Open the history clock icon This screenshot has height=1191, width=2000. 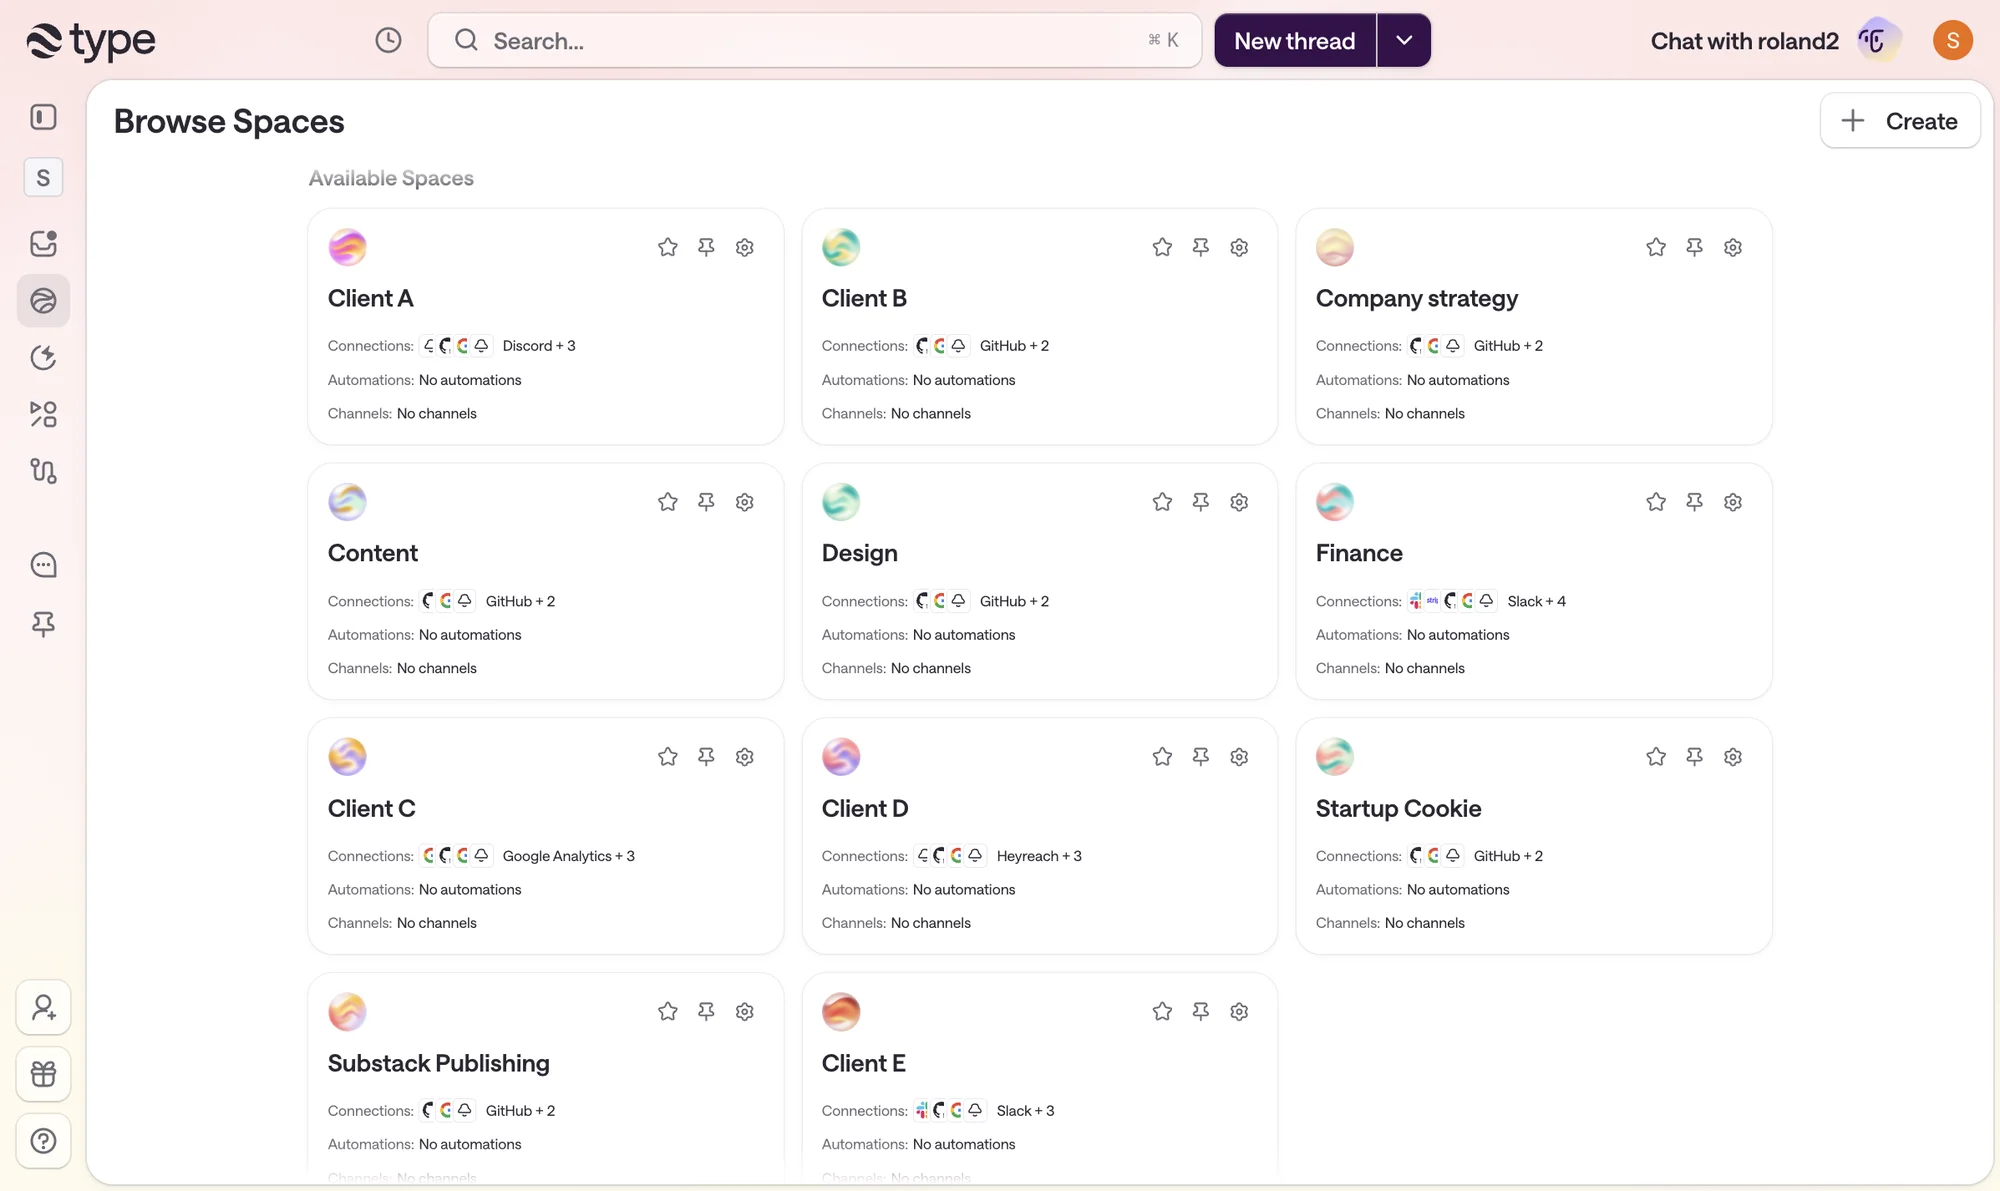pyautogui.click(x=388, y=40)
